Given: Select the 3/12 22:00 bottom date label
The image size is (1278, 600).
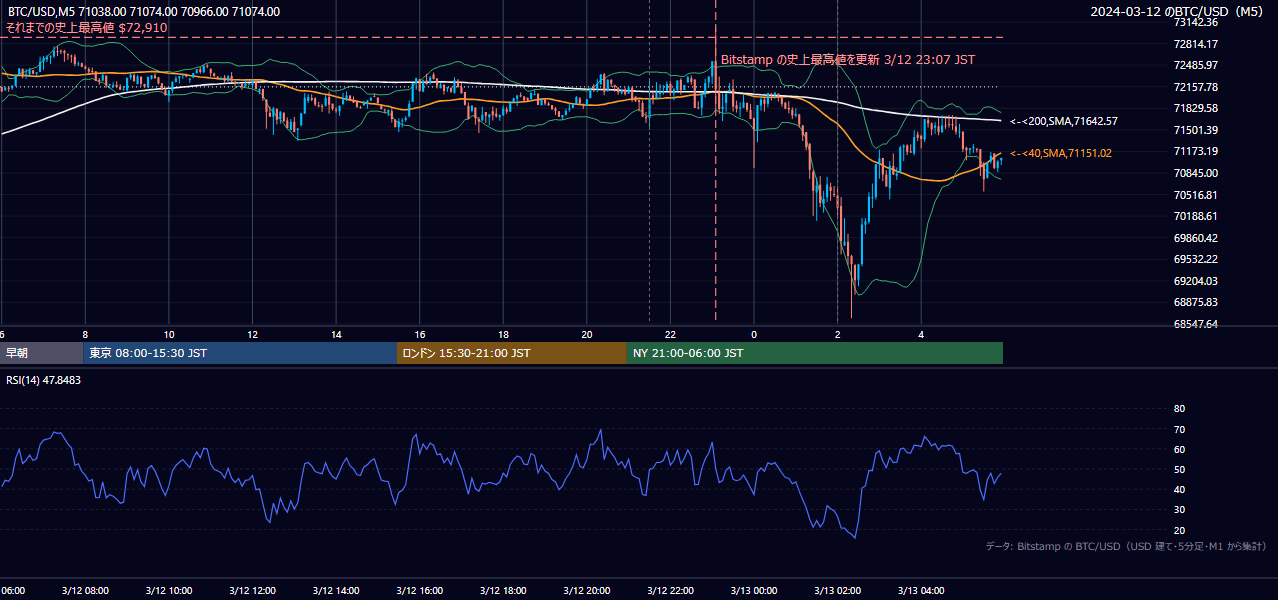Looking at the screenshot, I should click(x=670, y=591).
